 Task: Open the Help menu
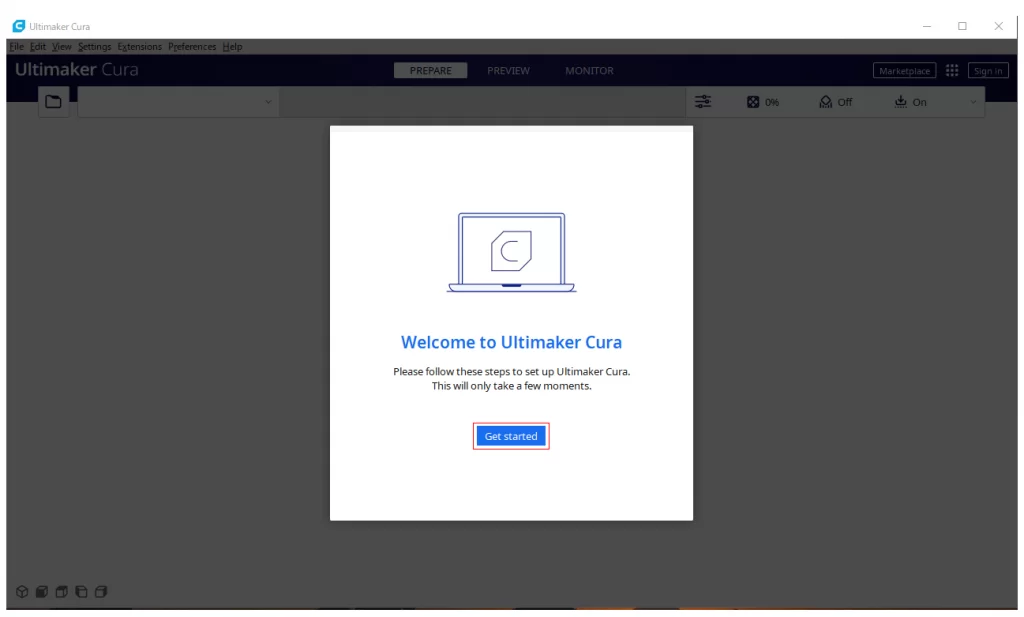tap(232, 47)
